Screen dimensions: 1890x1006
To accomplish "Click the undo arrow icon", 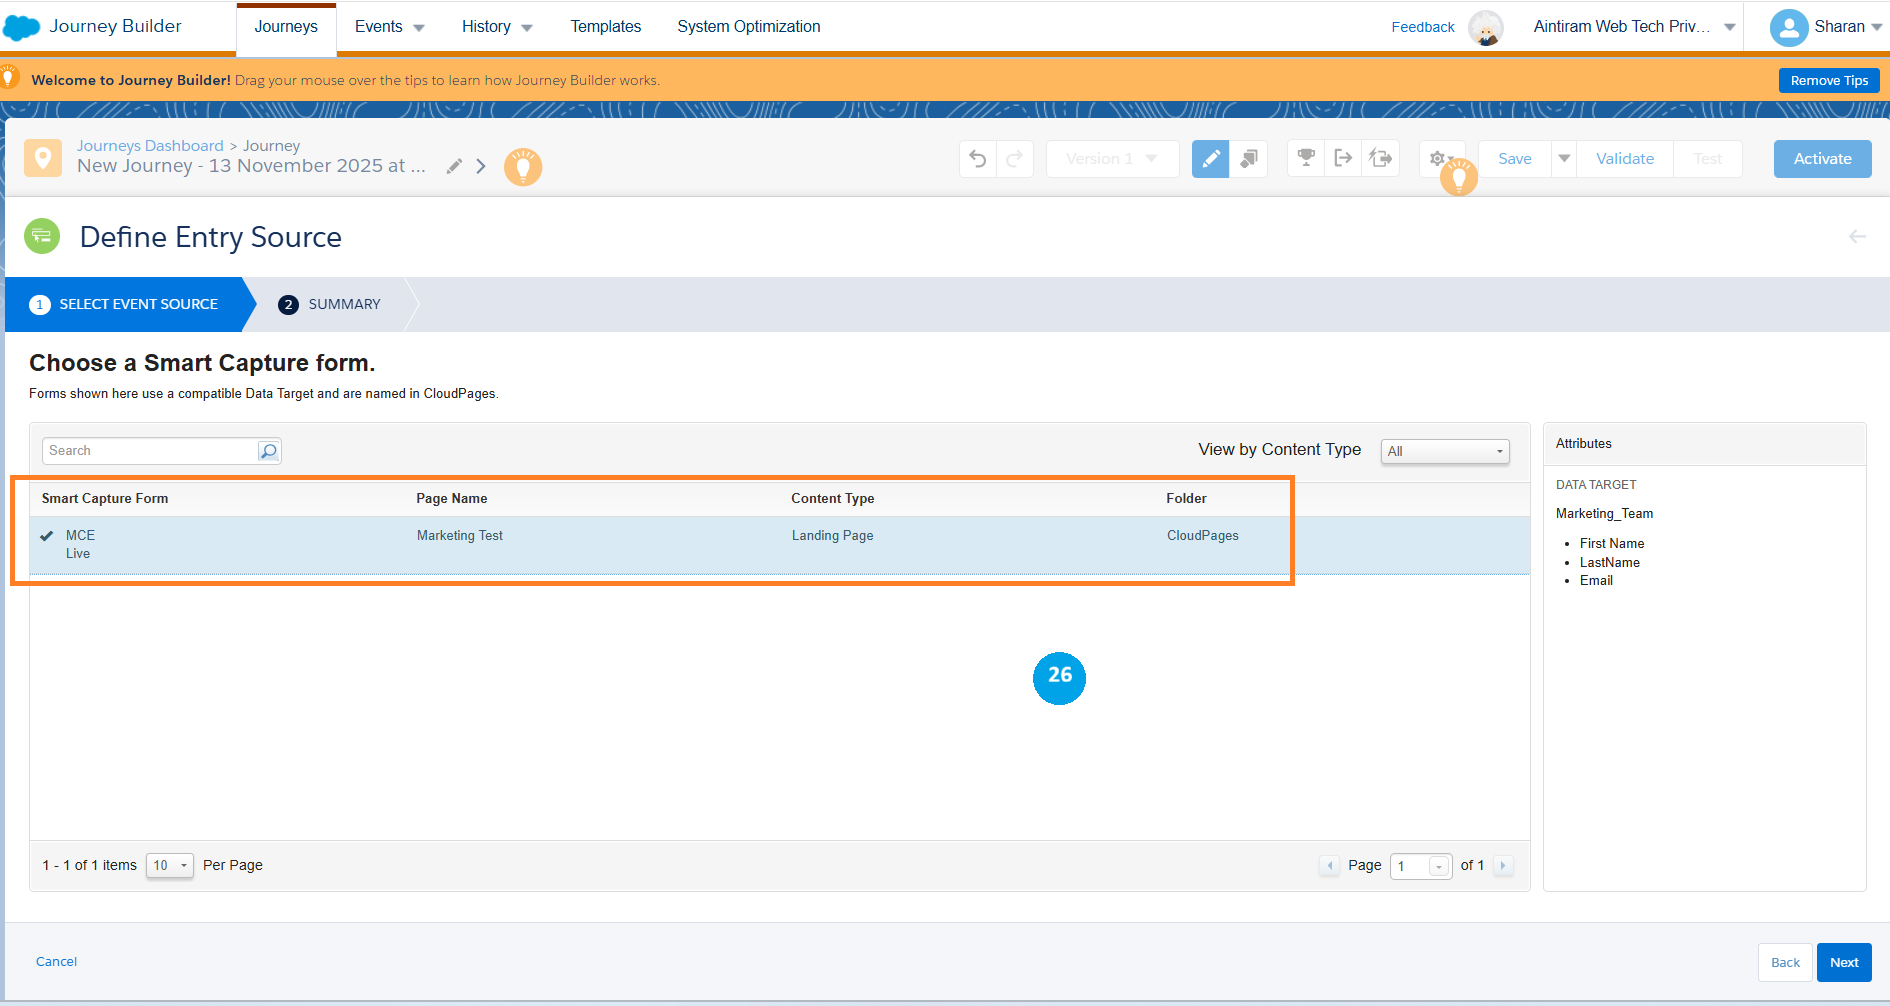I will coord(978,159).
